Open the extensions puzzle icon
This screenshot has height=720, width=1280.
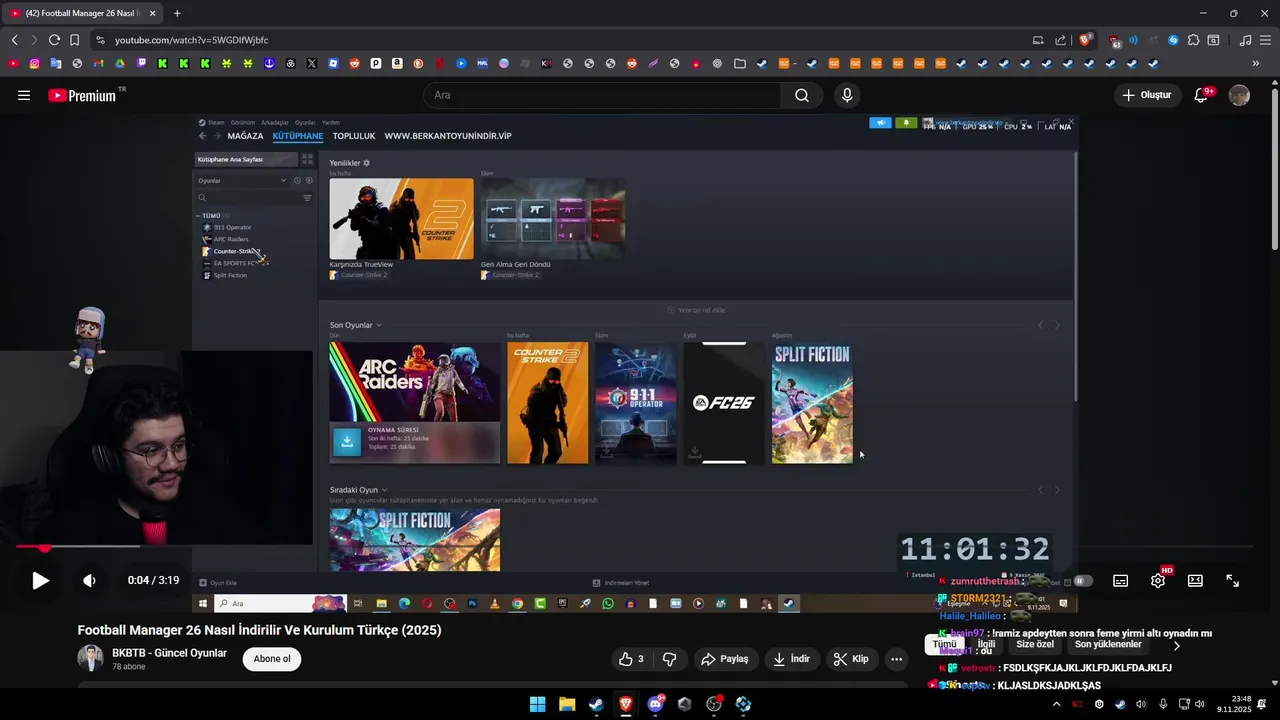(x=1193, y=40)
